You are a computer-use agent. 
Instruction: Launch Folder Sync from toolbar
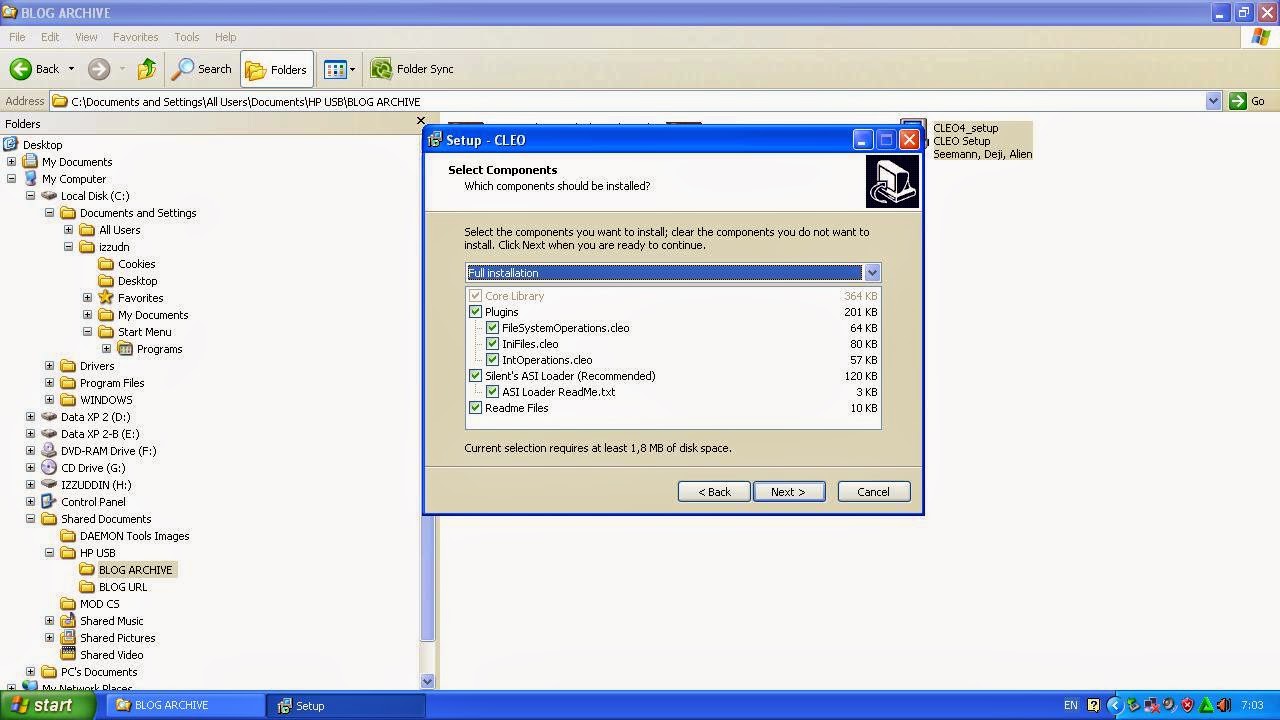tap(412, 69)
